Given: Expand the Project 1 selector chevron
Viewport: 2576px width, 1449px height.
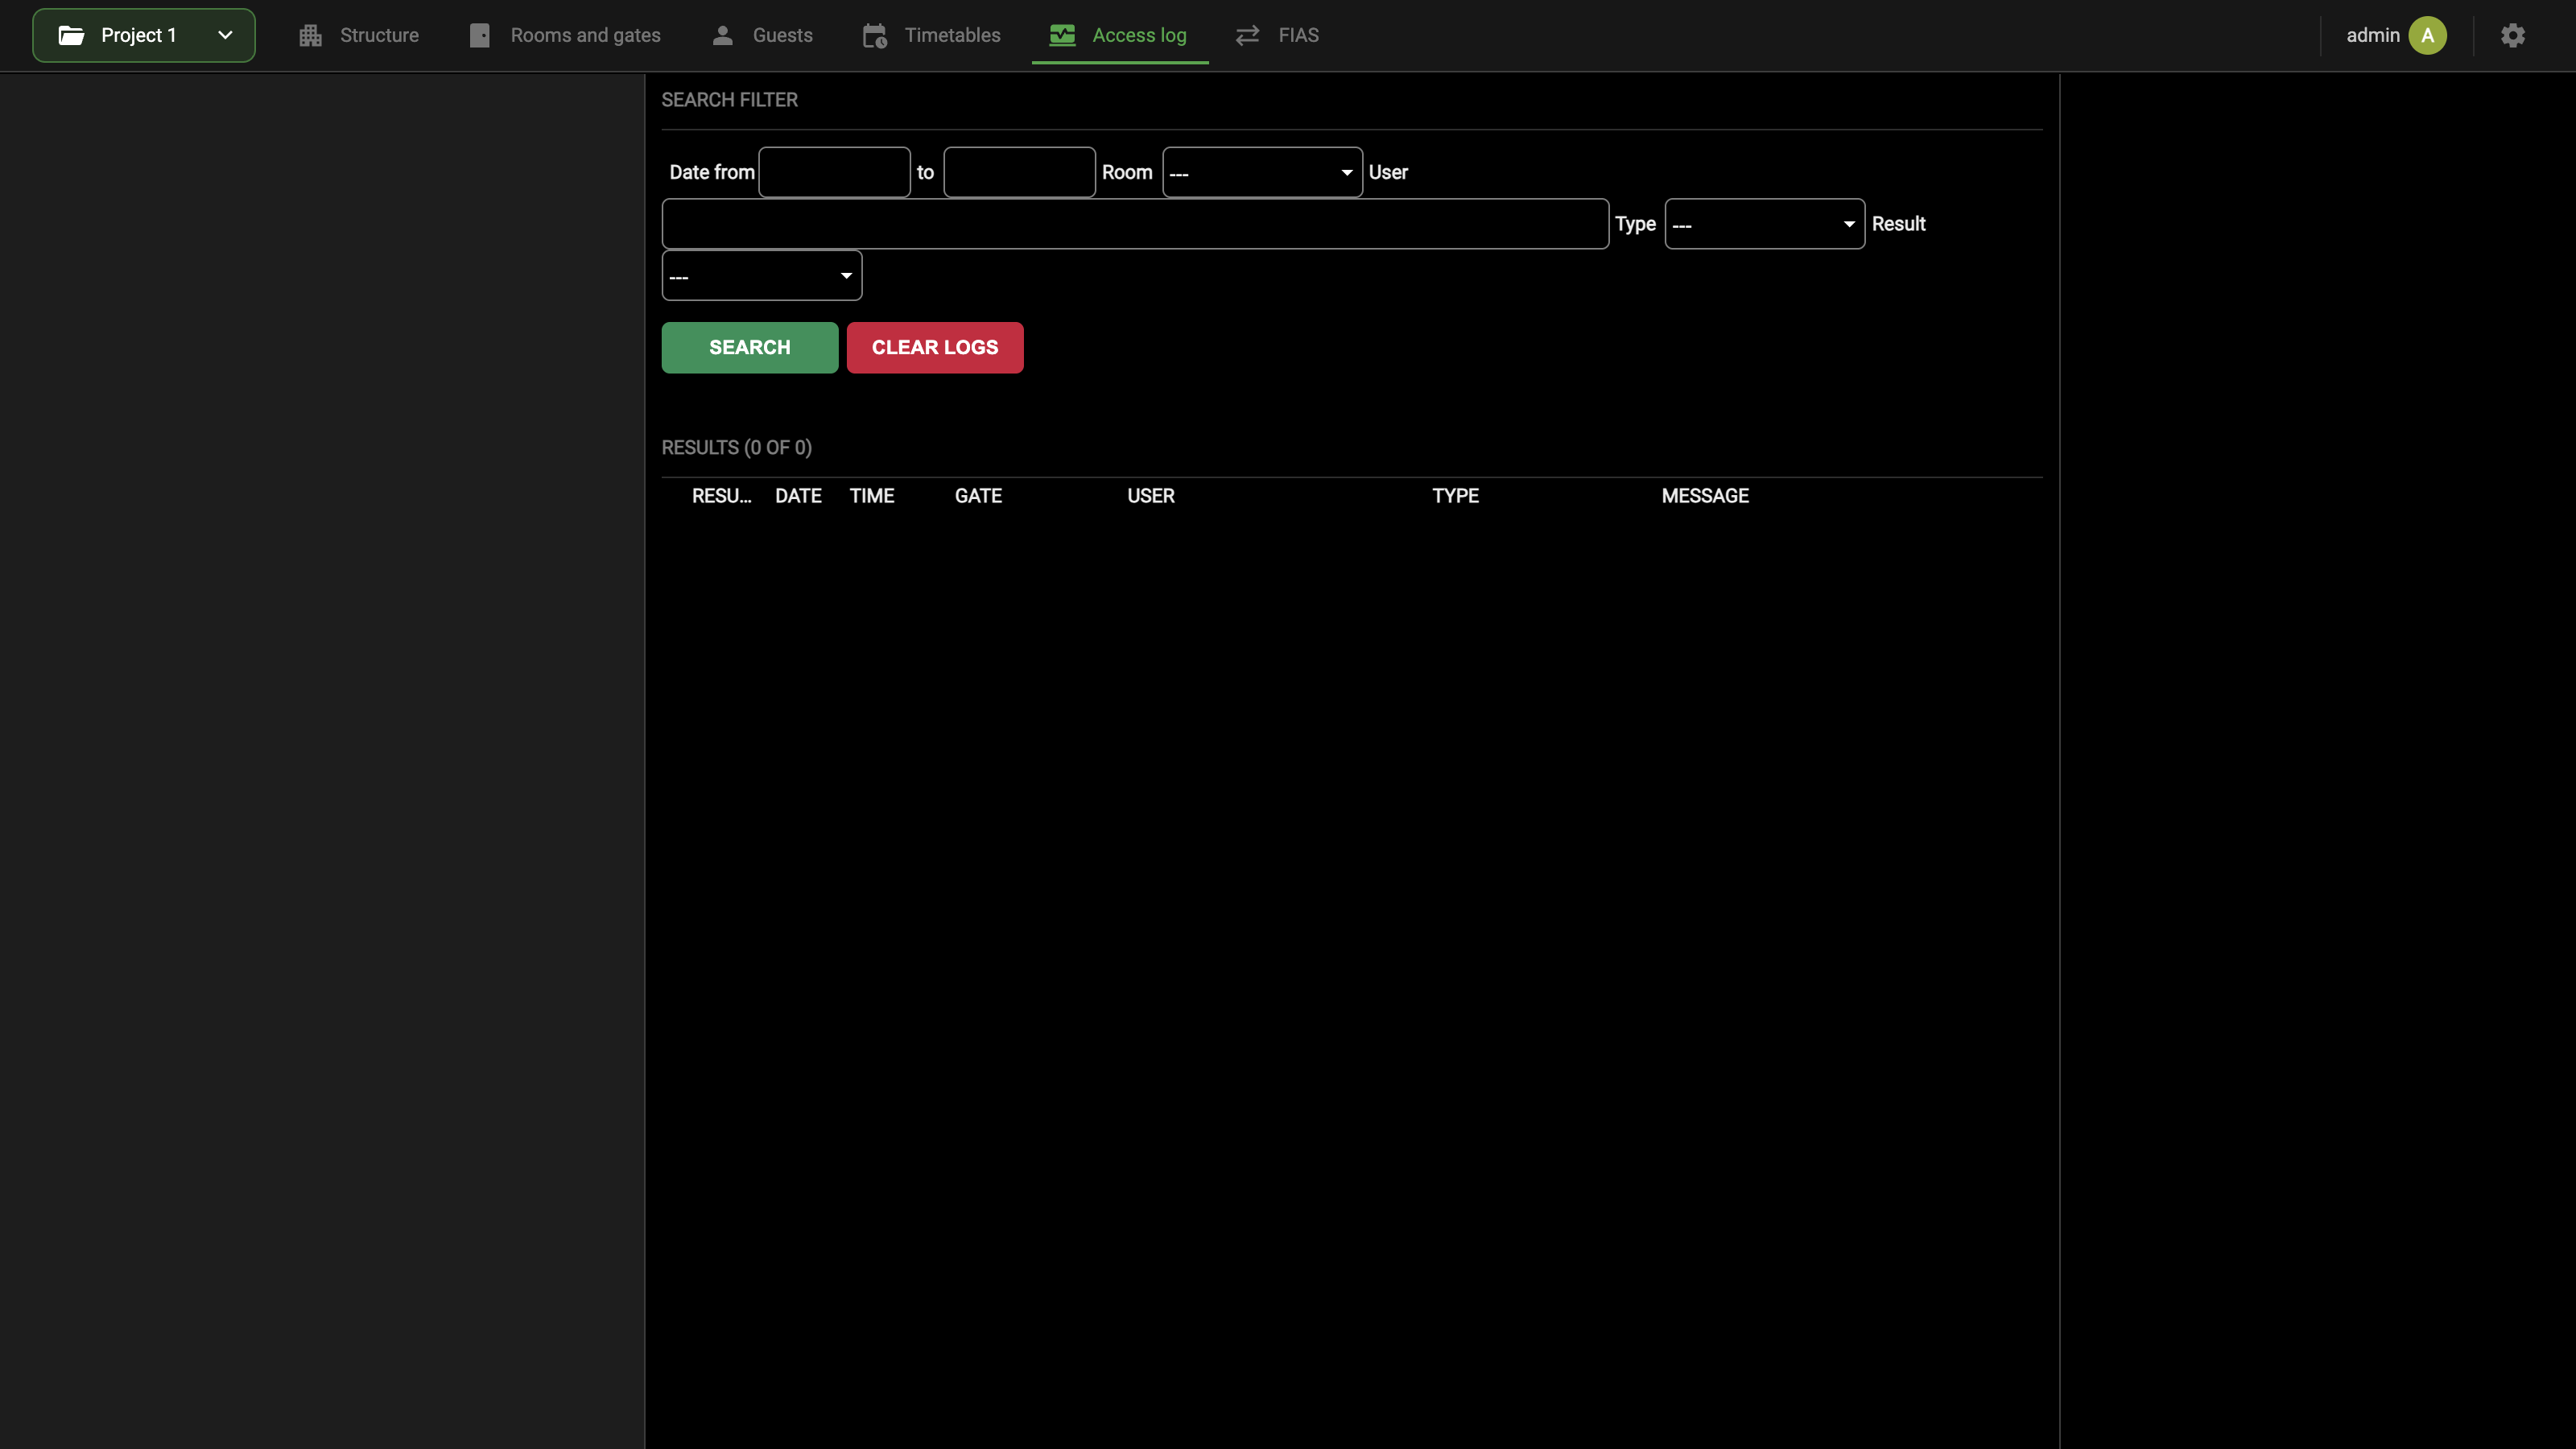Looking at the screenshot, I should pos(225,36).
